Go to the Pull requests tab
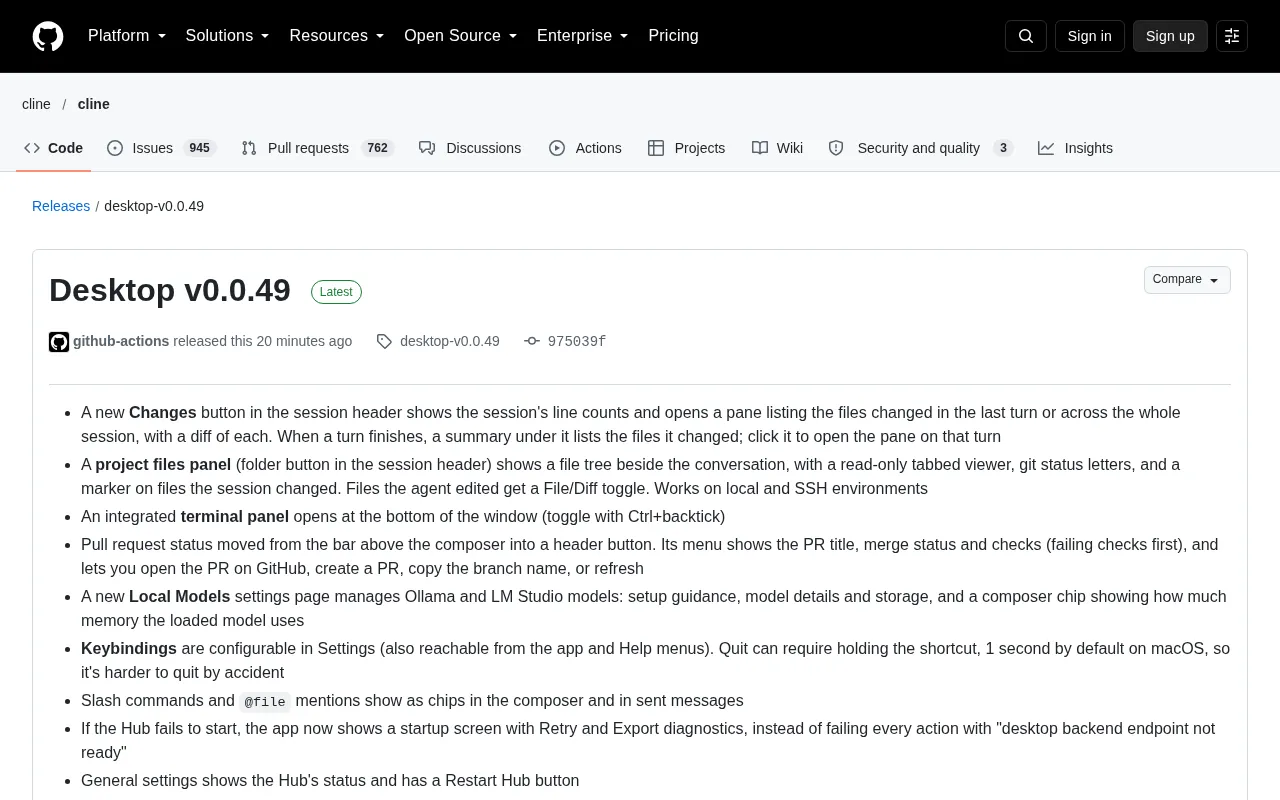 318,148
